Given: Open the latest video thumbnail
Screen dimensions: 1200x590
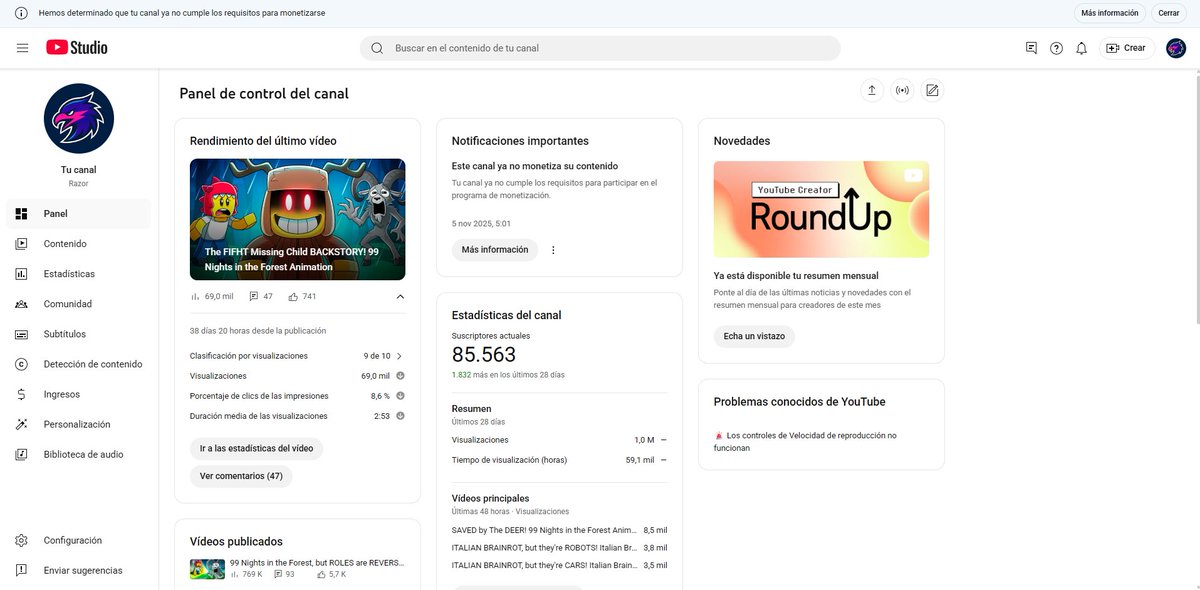Looking at the screenshot, I should tap(297, 219).
